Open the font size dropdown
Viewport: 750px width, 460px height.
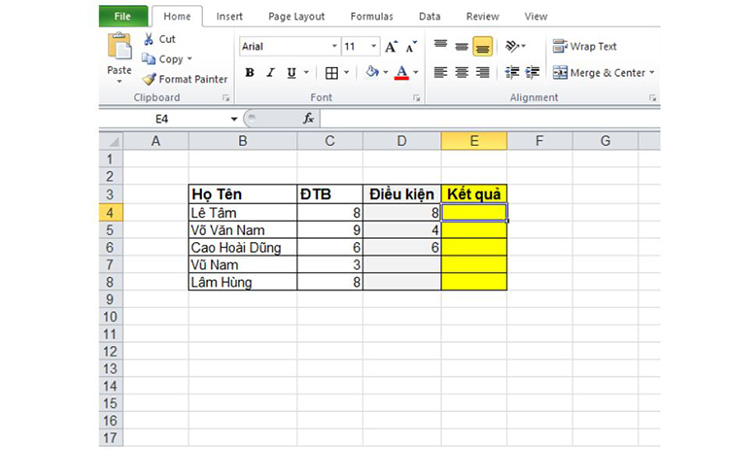point(374,46)
